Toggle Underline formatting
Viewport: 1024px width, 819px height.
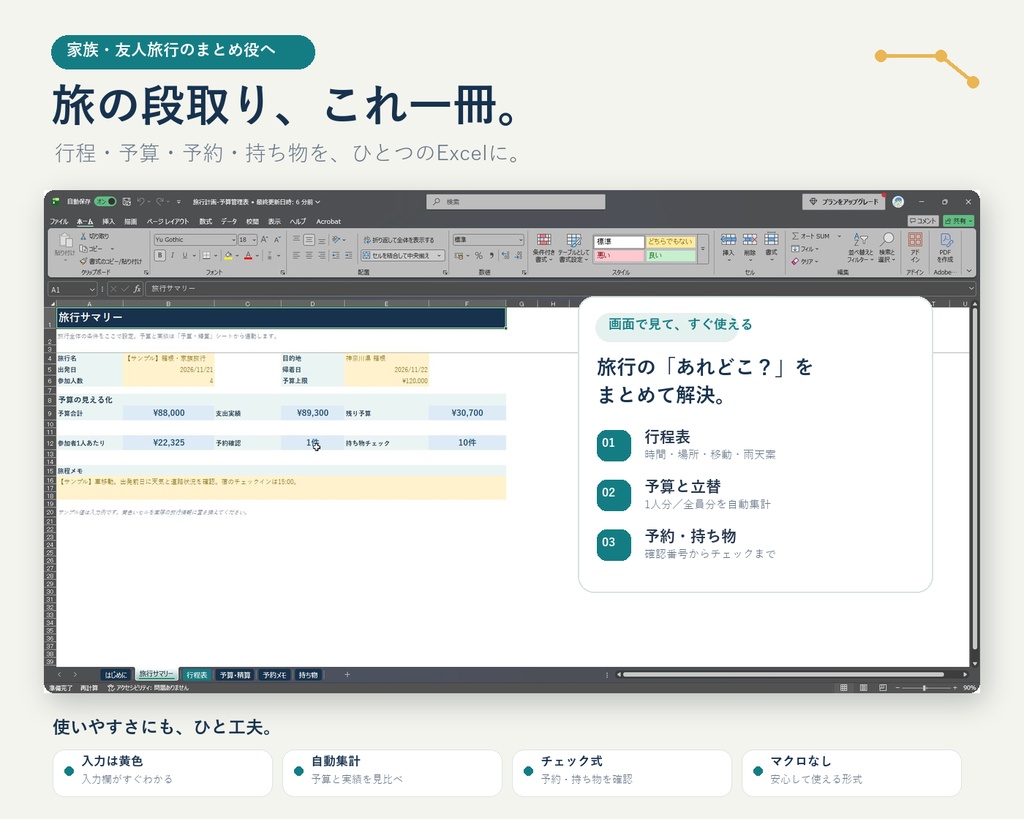pos(185,255)
